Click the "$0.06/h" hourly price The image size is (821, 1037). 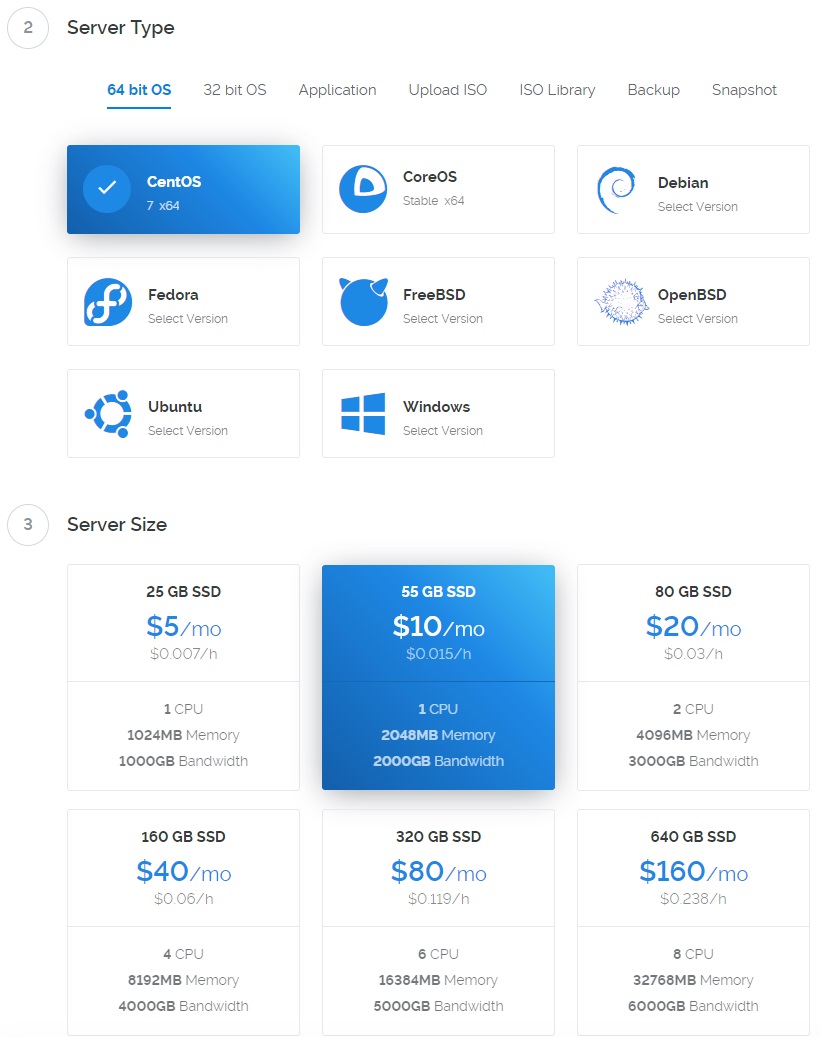[183, 899]
